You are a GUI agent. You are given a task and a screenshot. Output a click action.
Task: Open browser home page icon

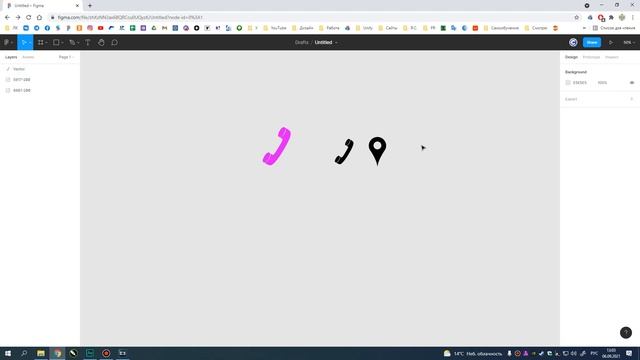coord(39,17)
